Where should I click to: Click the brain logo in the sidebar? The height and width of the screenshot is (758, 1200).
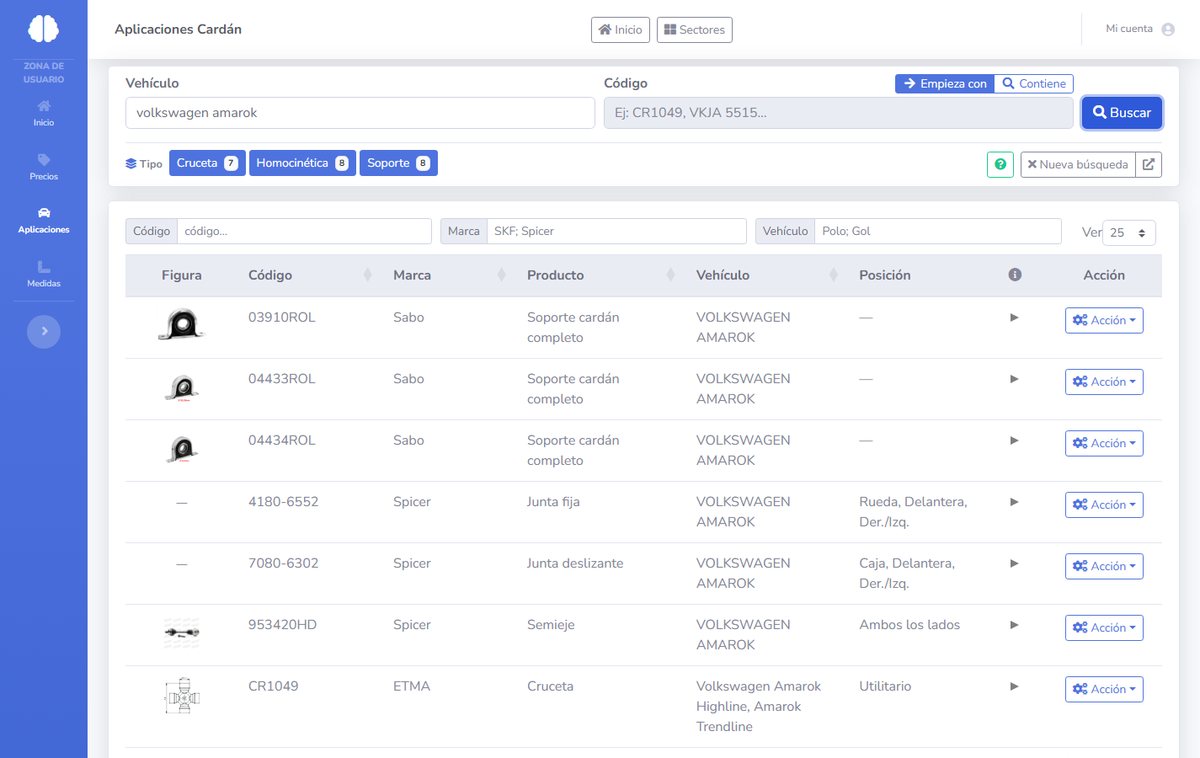43,29
